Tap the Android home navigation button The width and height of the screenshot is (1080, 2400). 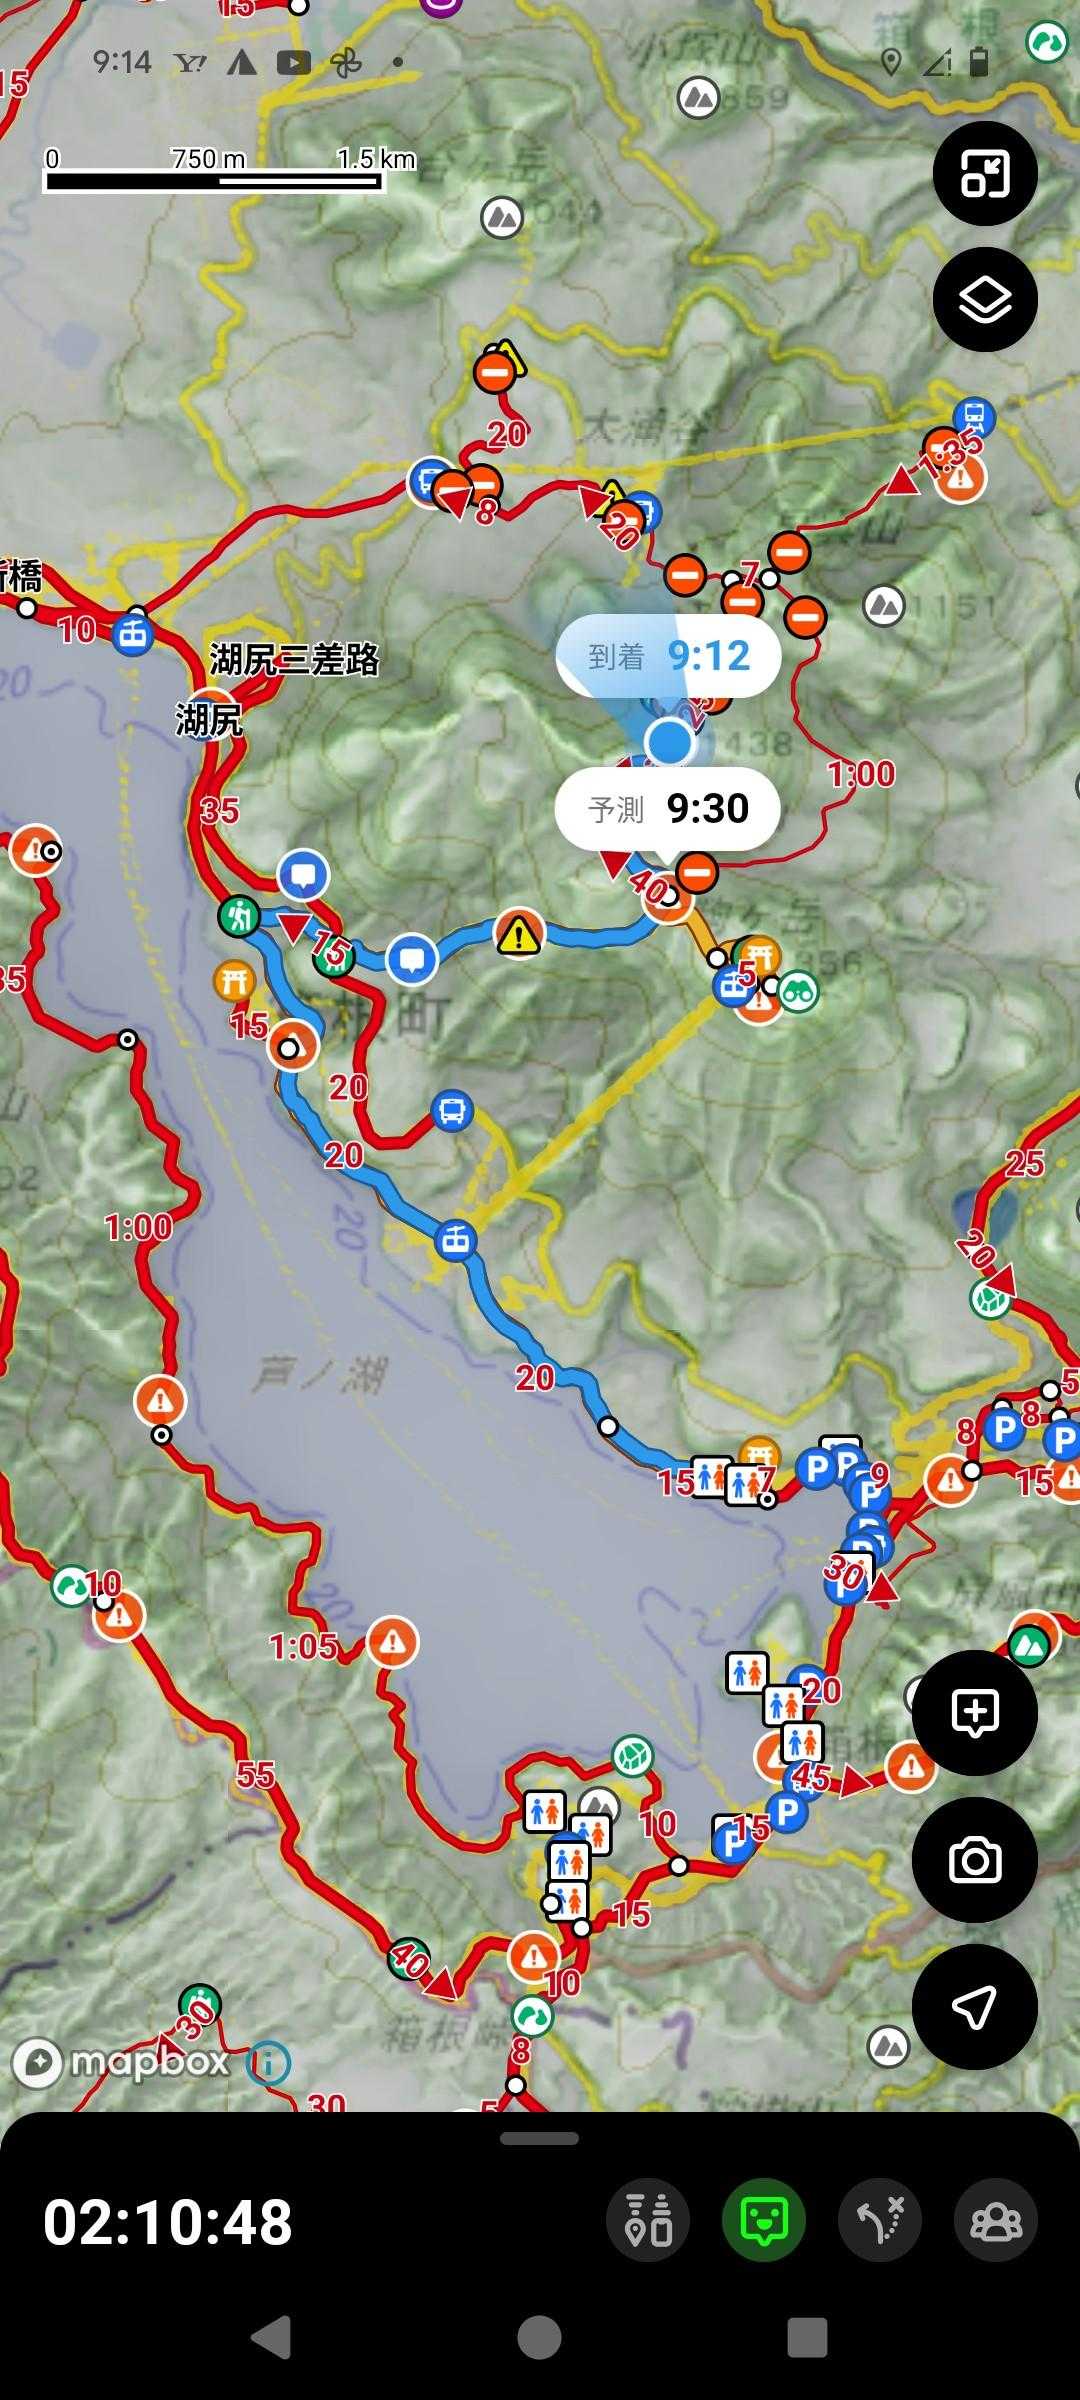pyautogui.click(x=539, y=2338)
